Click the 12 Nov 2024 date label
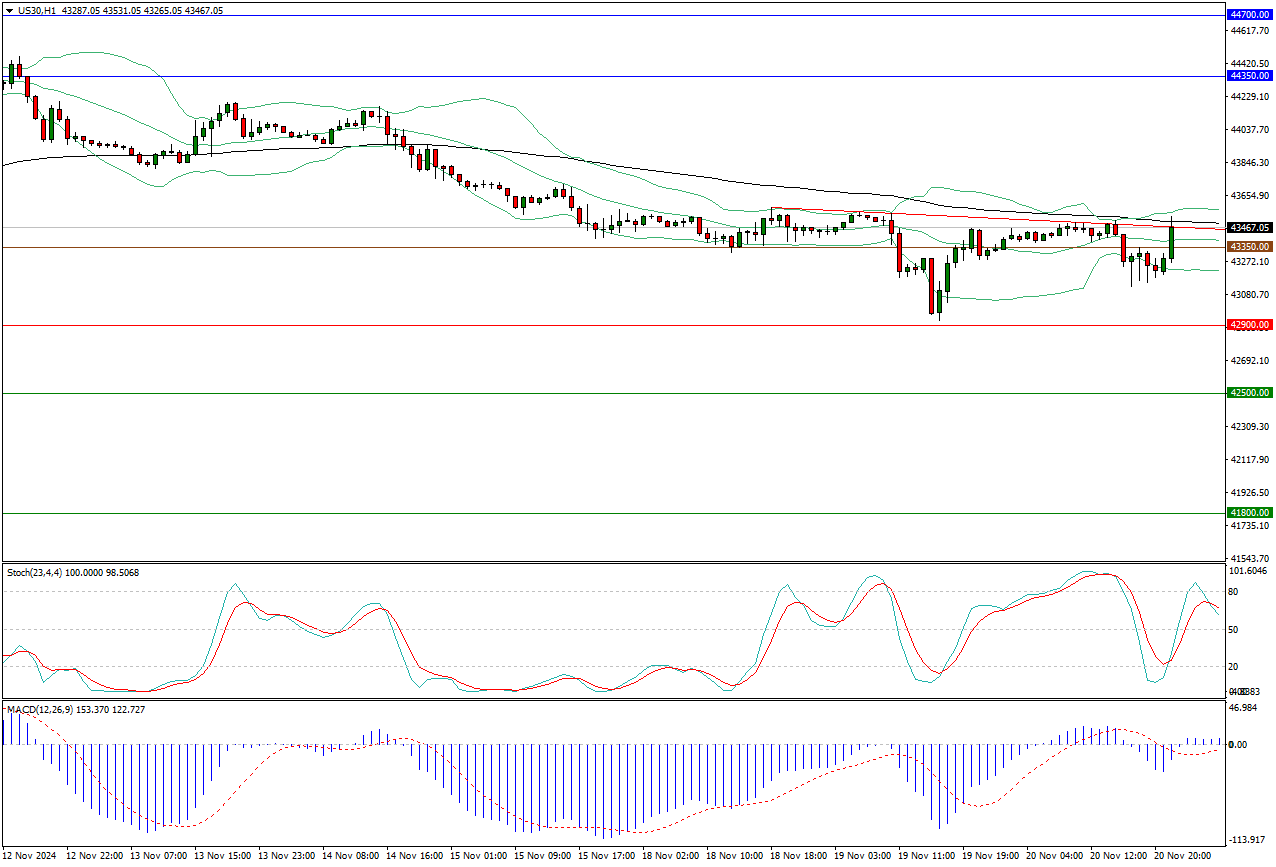Image resolution: width=1276 pixels, height=867 pixels. pos(30,857)
